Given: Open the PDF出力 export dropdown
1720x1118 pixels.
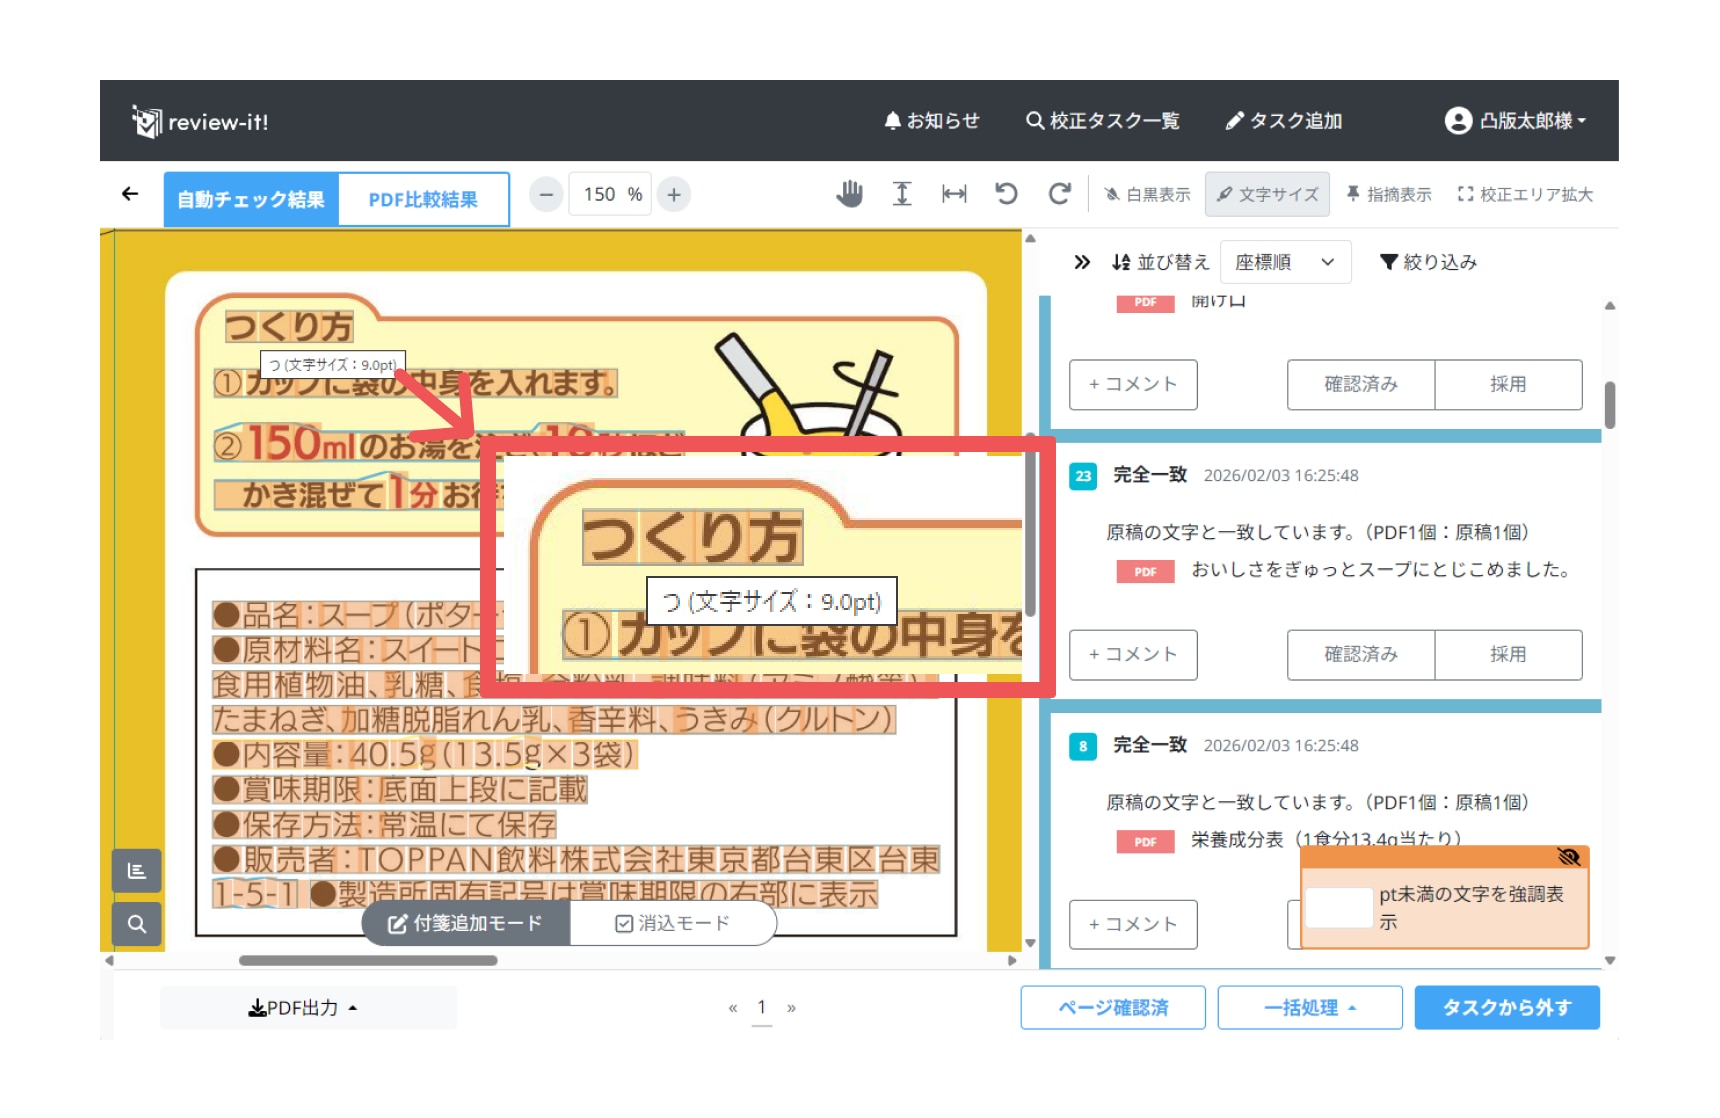Looking at the screenshot, I should 303,1008.
